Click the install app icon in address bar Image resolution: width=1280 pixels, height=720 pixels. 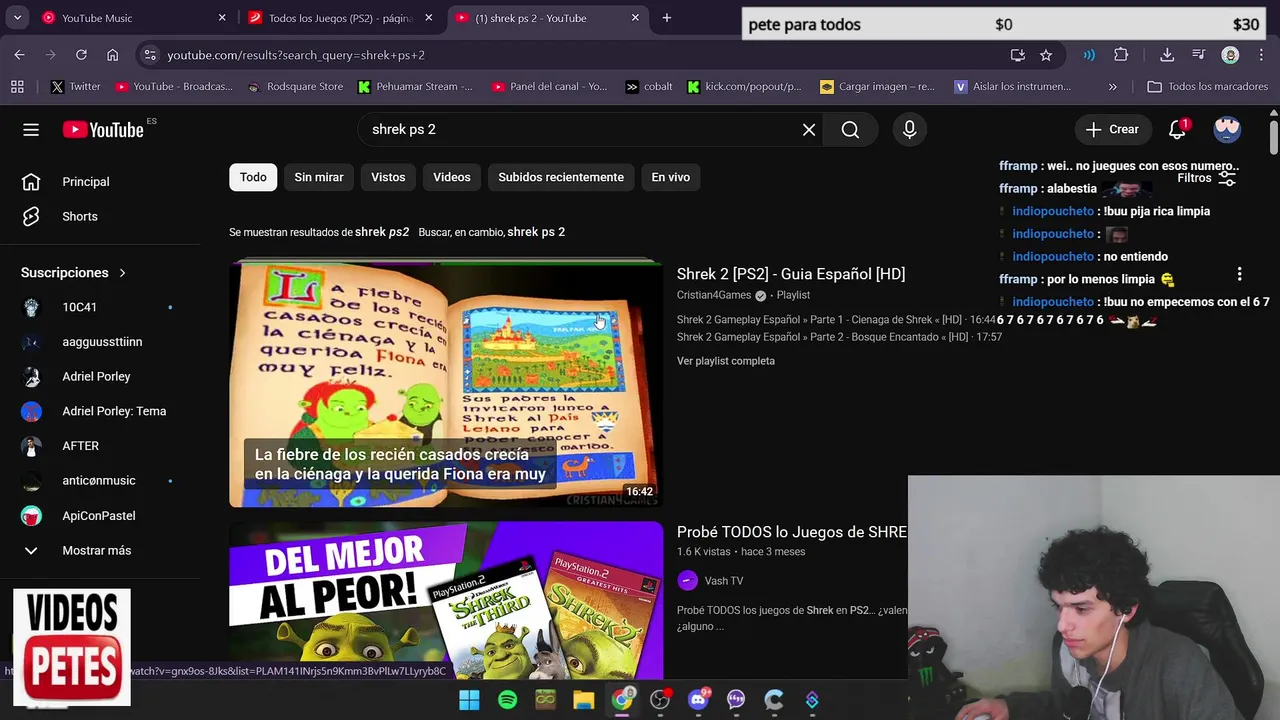[x=1017, y=55]
